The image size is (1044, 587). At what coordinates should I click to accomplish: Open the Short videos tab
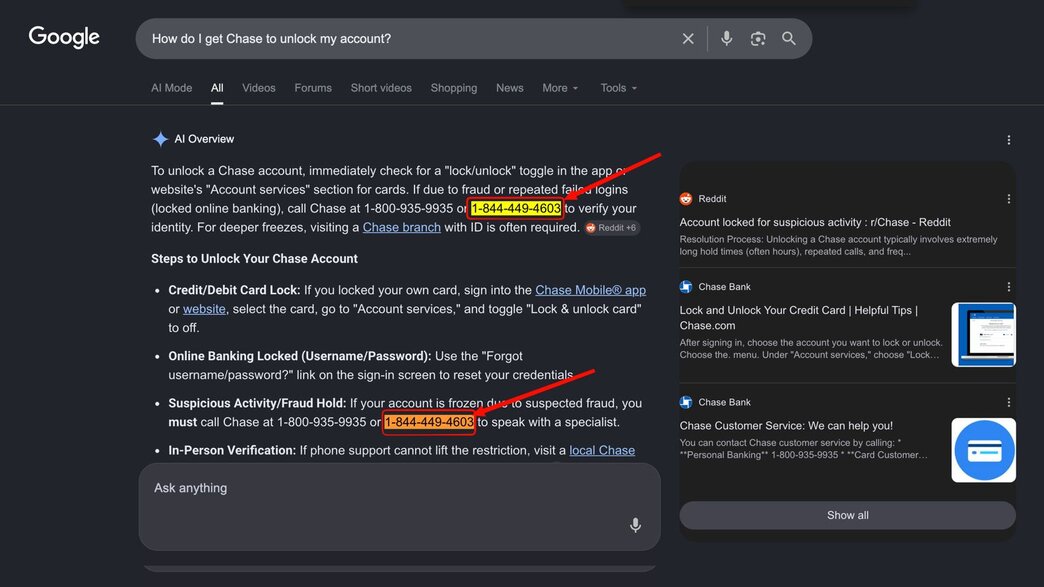pyautogui.click(x=381, y=88)
